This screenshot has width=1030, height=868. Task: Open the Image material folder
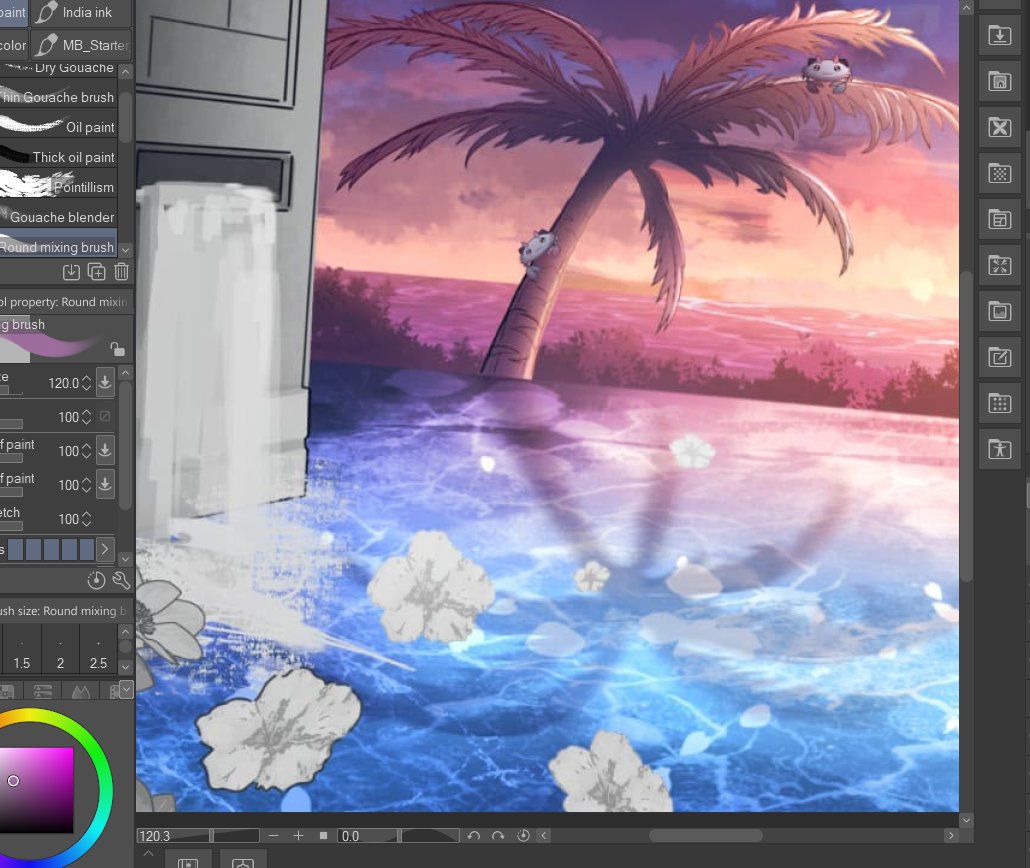pos(1000,311)
